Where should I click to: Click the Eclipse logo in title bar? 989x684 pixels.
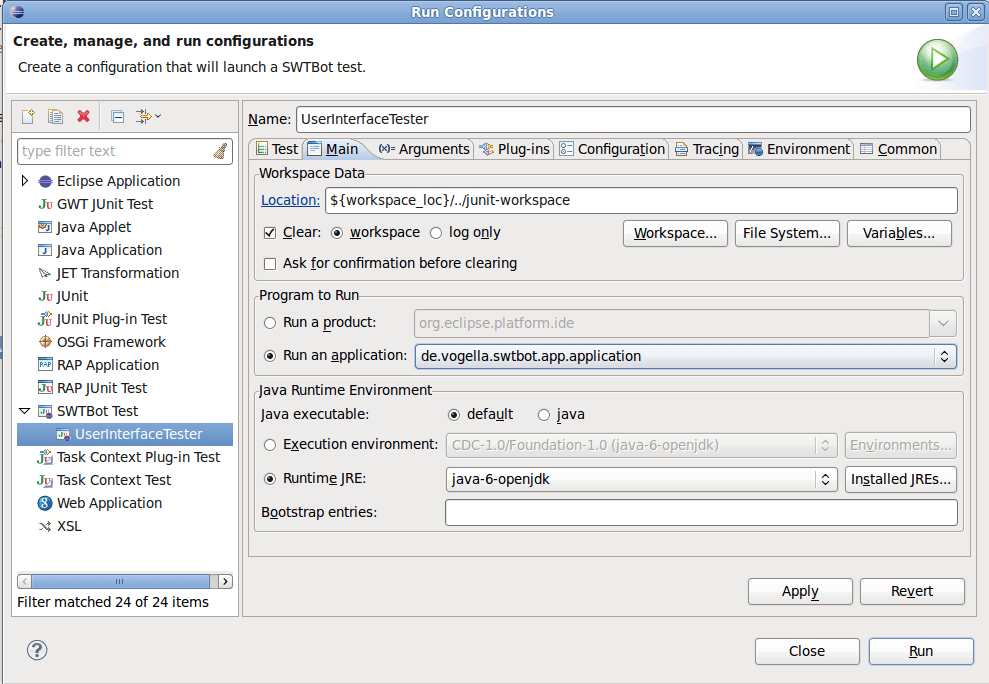pos(18,11)
